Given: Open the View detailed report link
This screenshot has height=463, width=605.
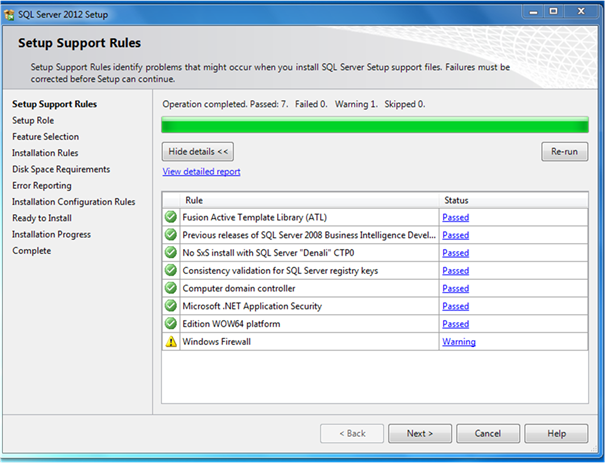Looking at the screenshot, I should click(x=201, y=172).
